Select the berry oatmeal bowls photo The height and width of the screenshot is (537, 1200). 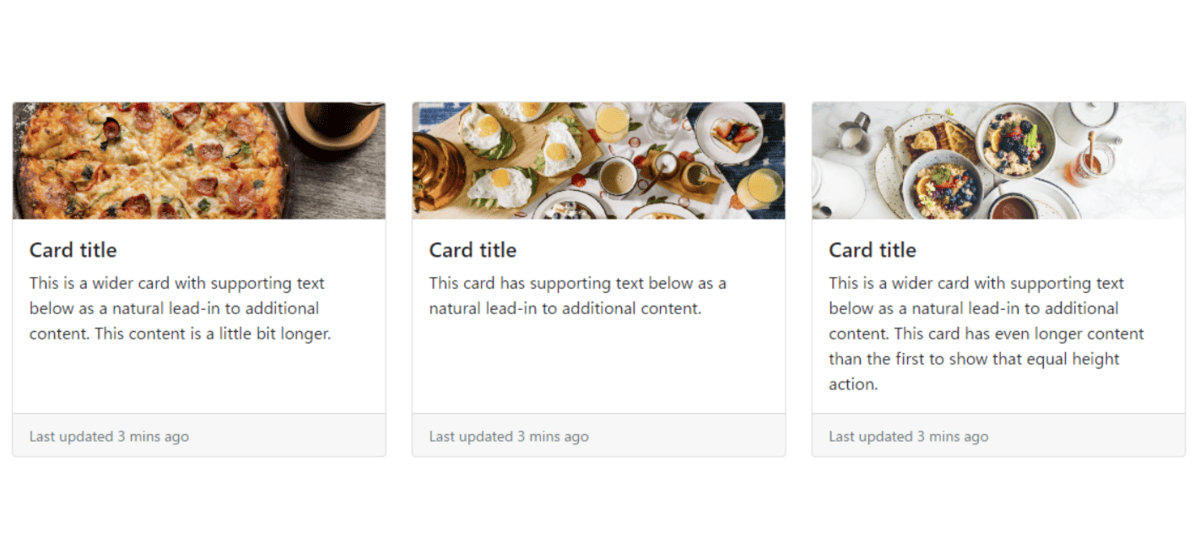click(x=999, y=161)
